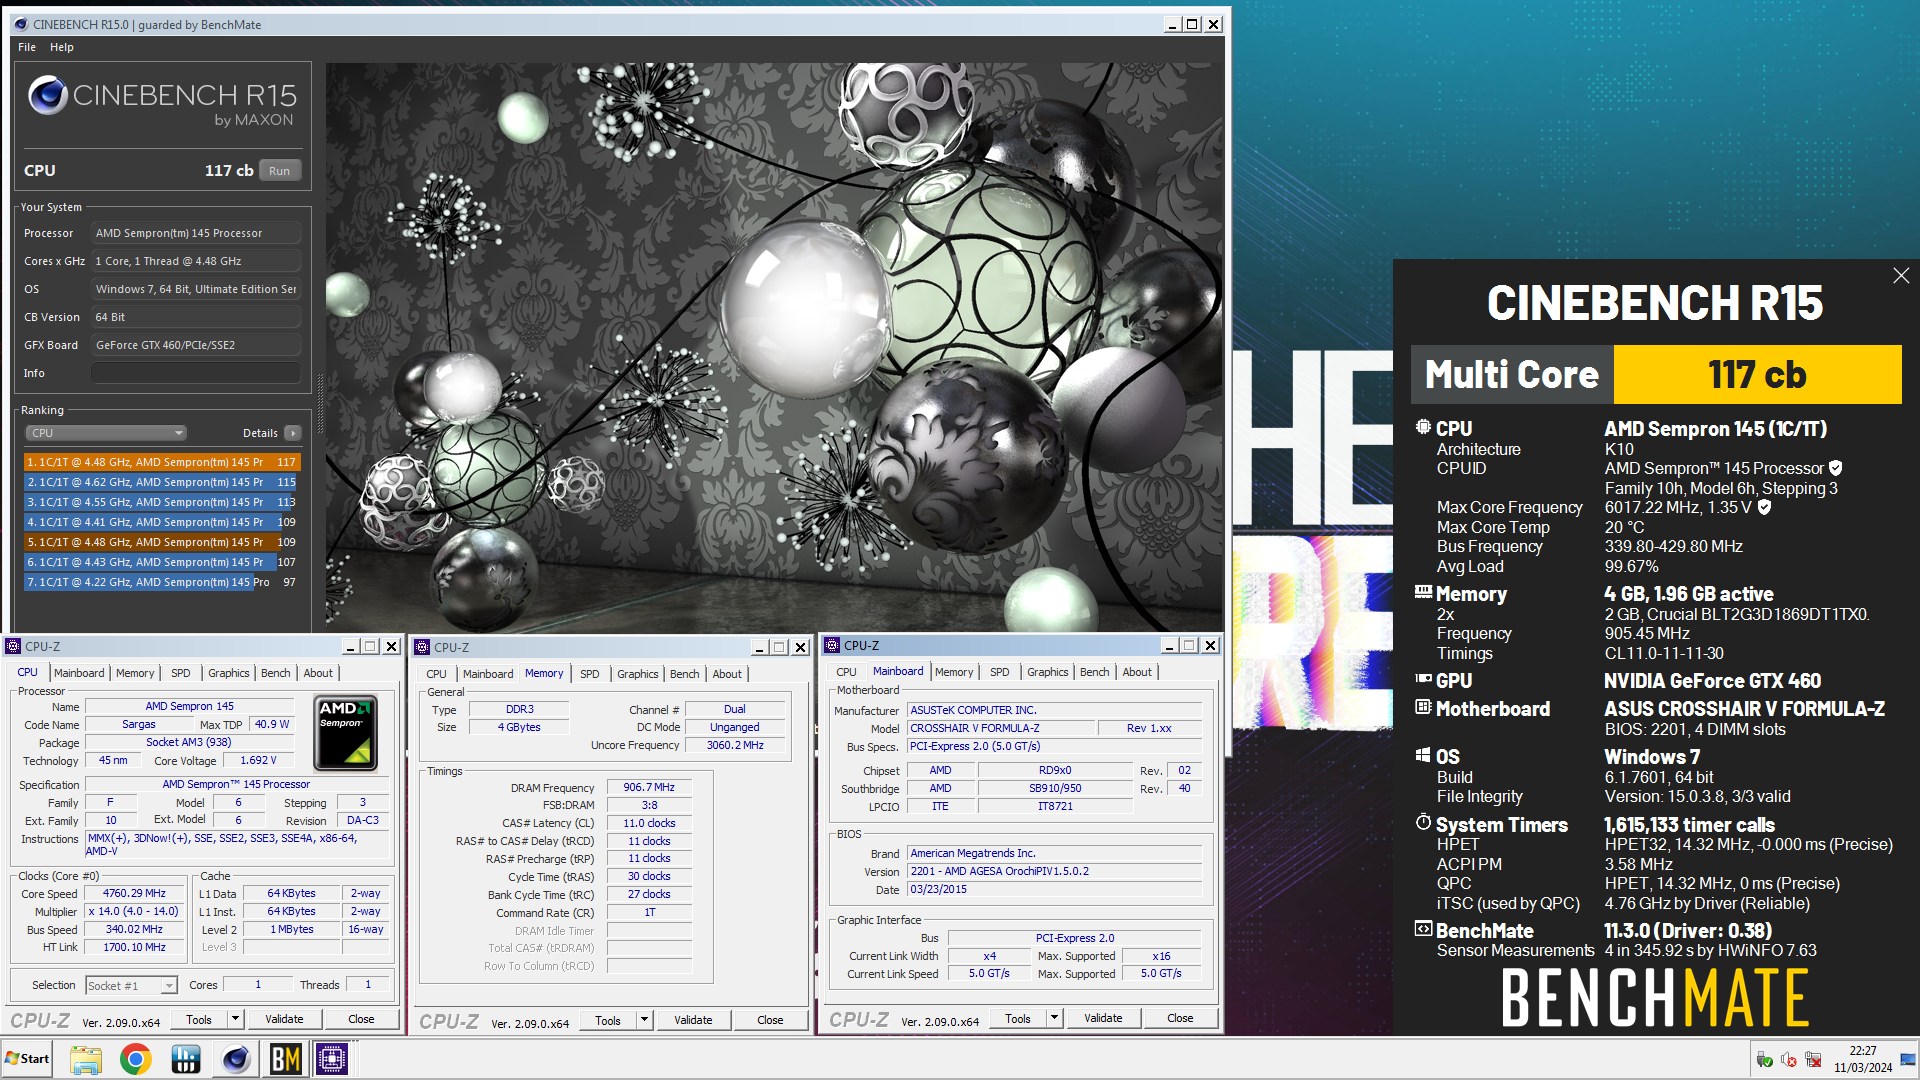Run the CPU benchmark in Cinebench

click(x=280, y=171)
